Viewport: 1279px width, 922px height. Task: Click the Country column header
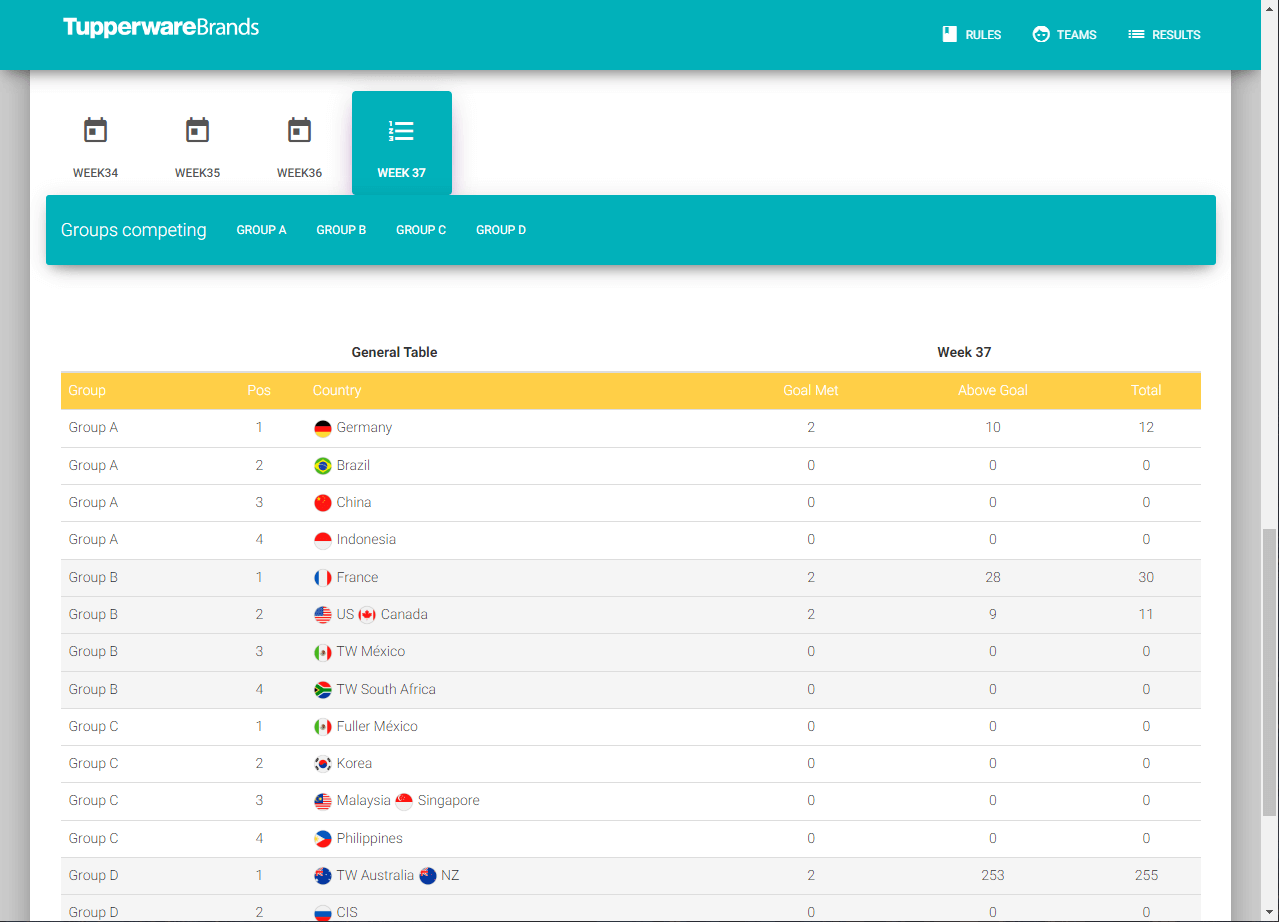pos(337,390)
